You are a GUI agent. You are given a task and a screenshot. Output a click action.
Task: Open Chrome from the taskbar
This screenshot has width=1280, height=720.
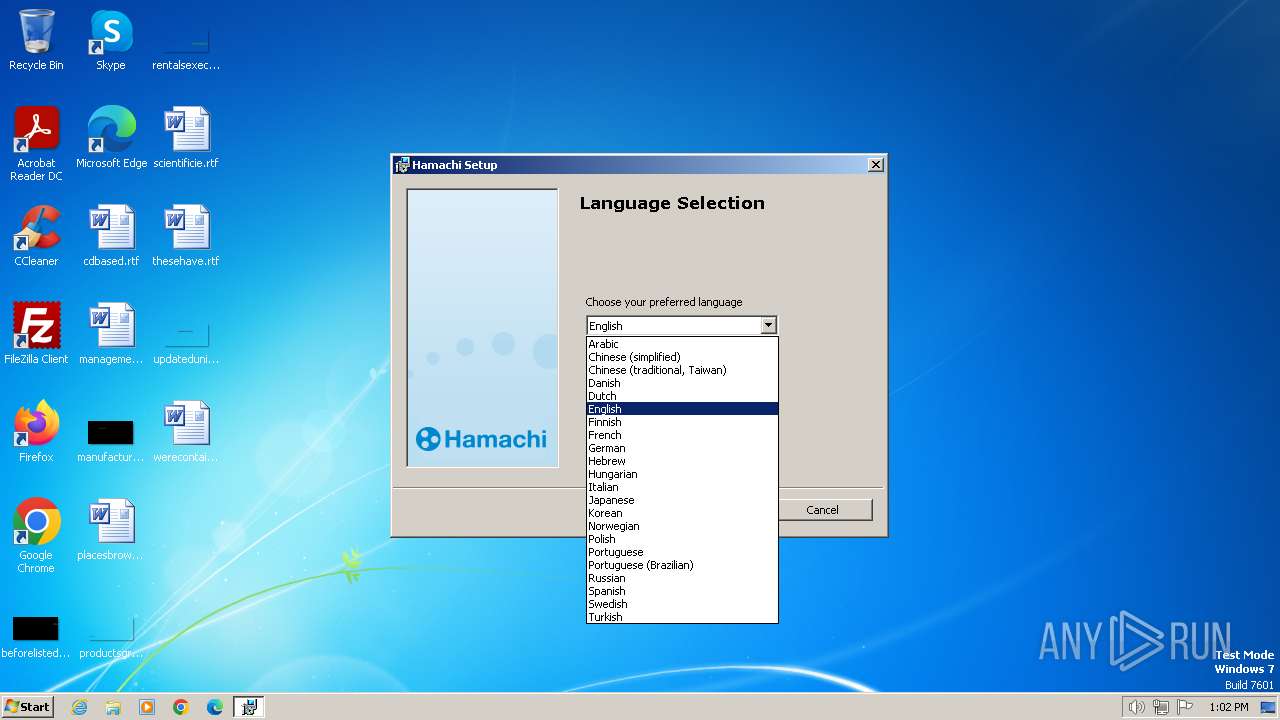click(181, 707)
